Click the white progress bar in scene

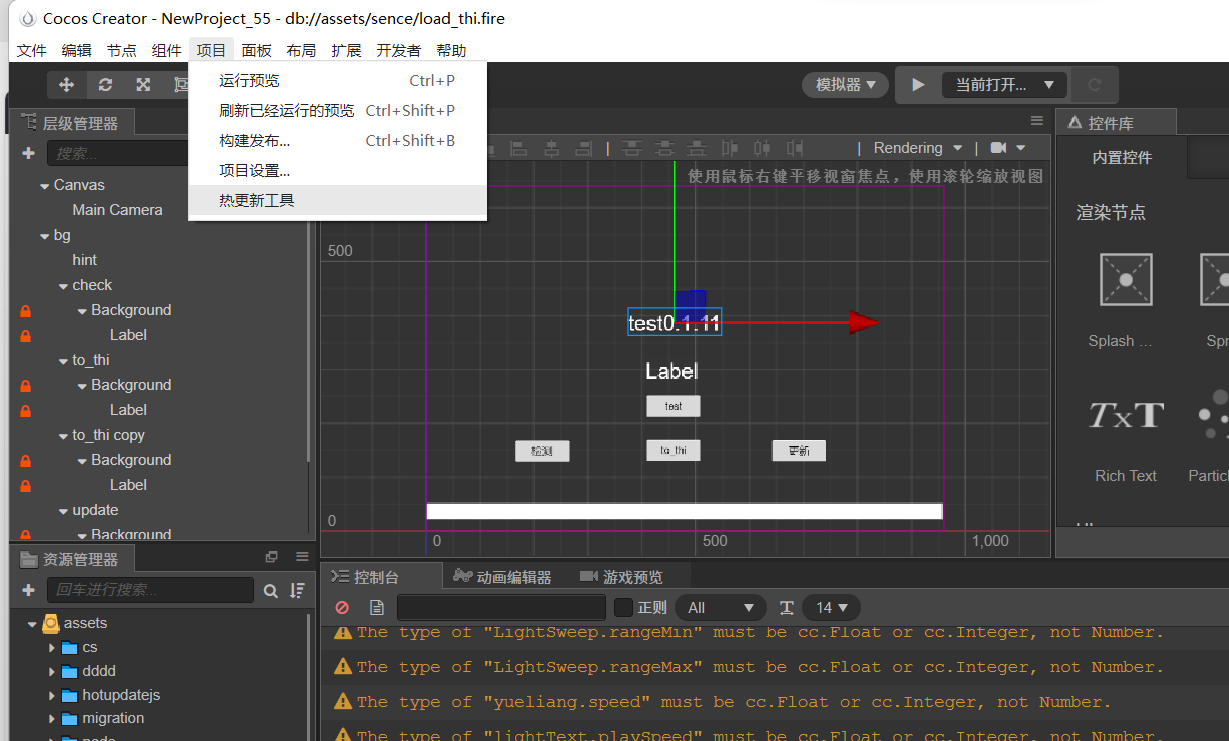coord(684,511)
